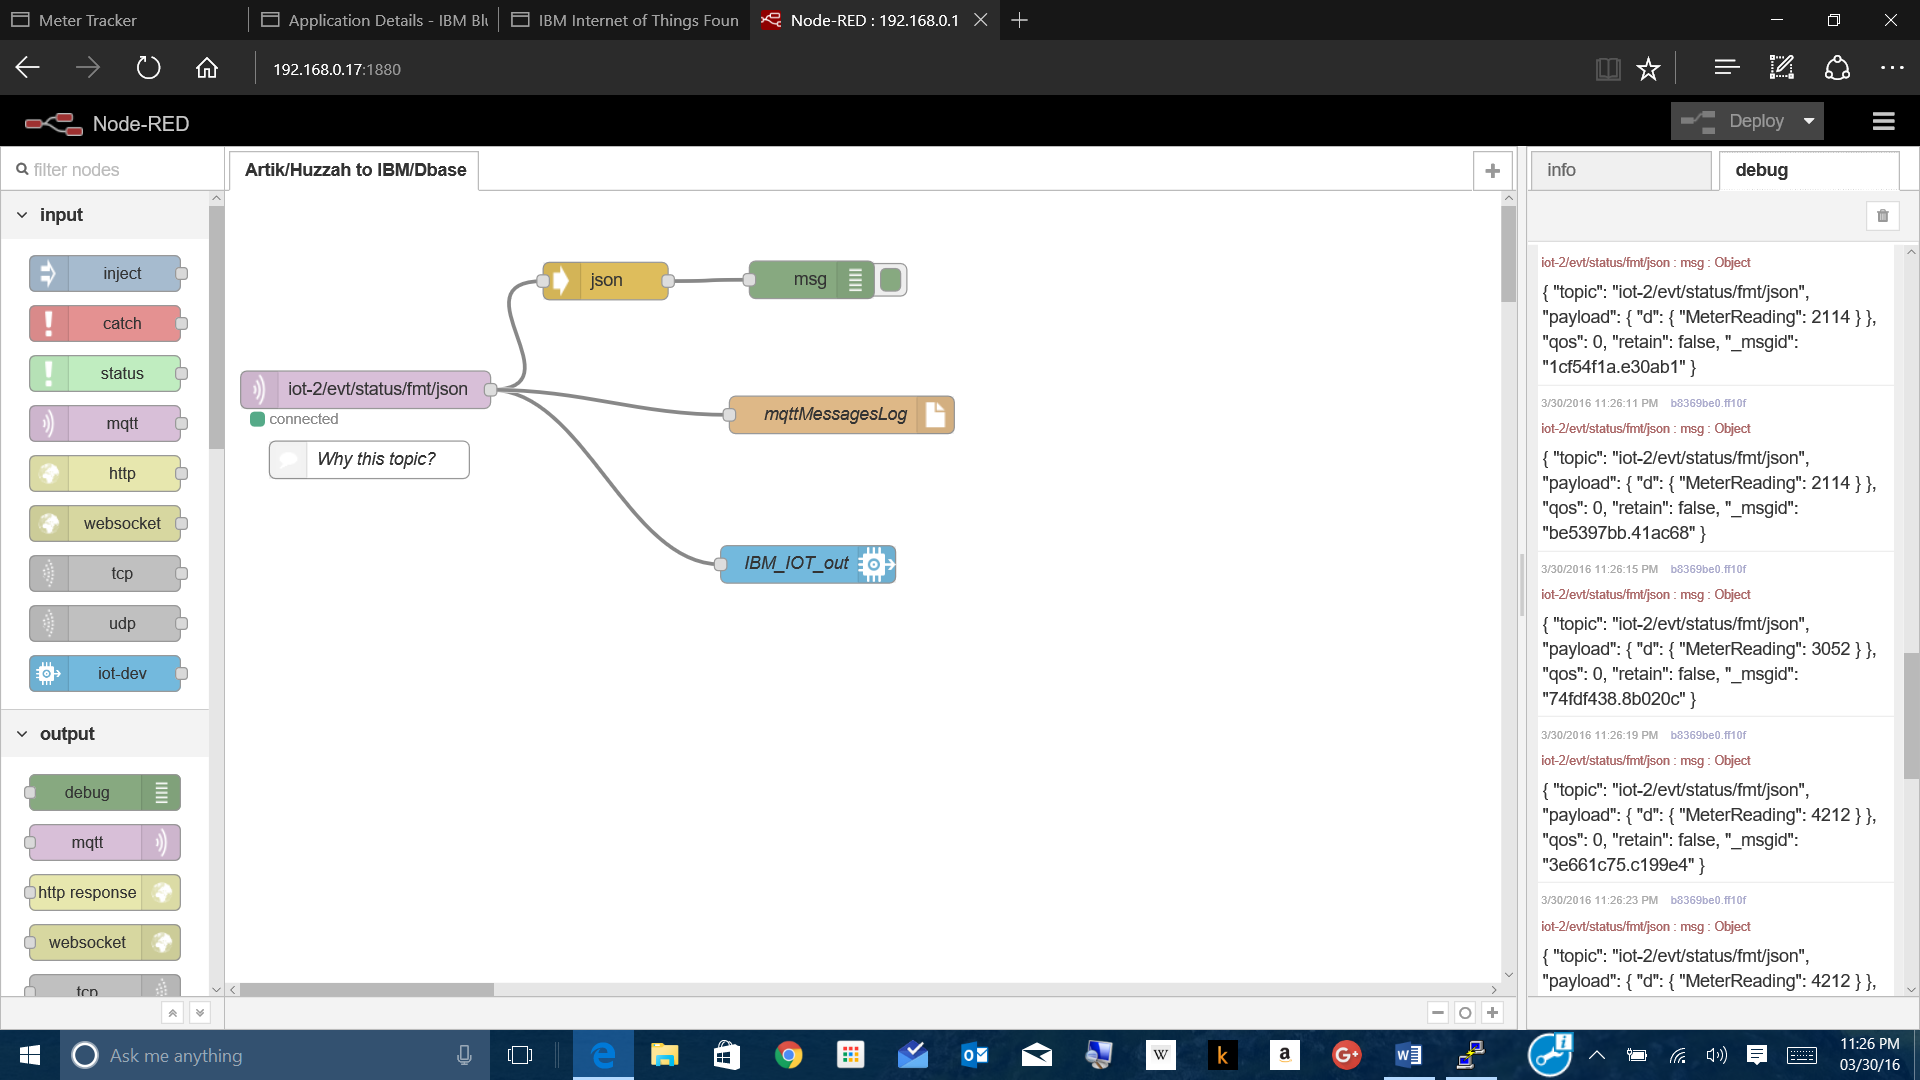The image size is (1920, 1080).
Task: Zoom out the canvas with minus button
Action: [x=1437, y=1012]
